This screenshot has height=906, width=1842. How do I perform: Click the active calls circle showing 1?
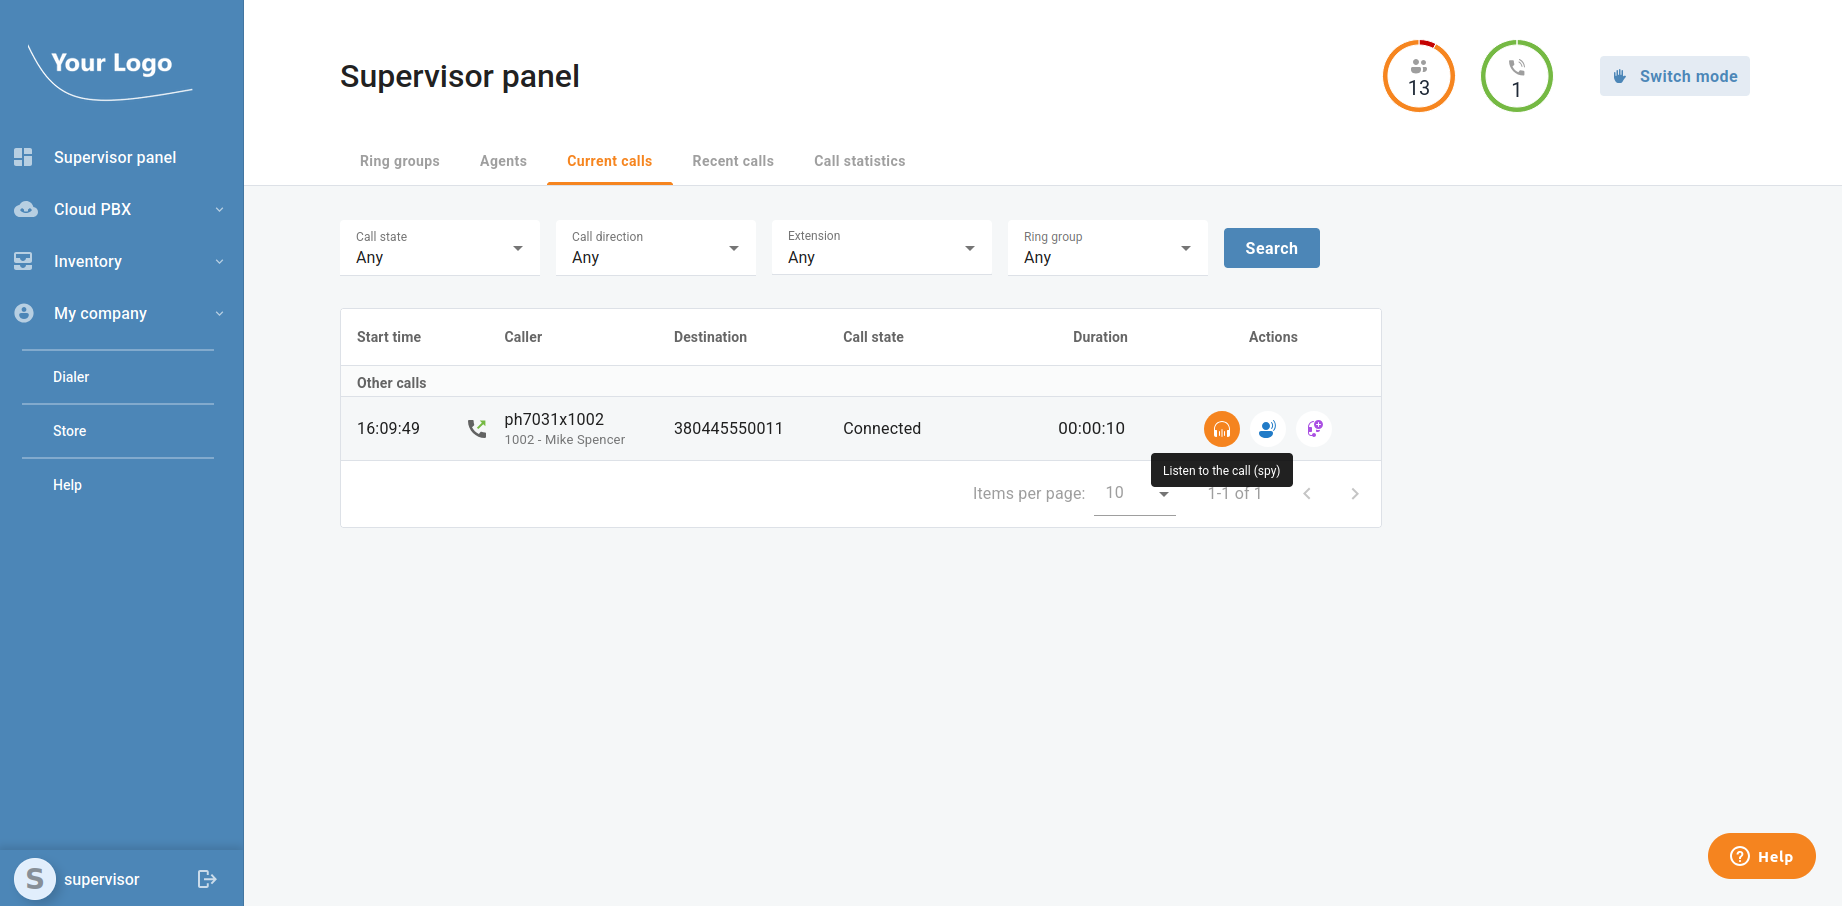(1516, 76)
